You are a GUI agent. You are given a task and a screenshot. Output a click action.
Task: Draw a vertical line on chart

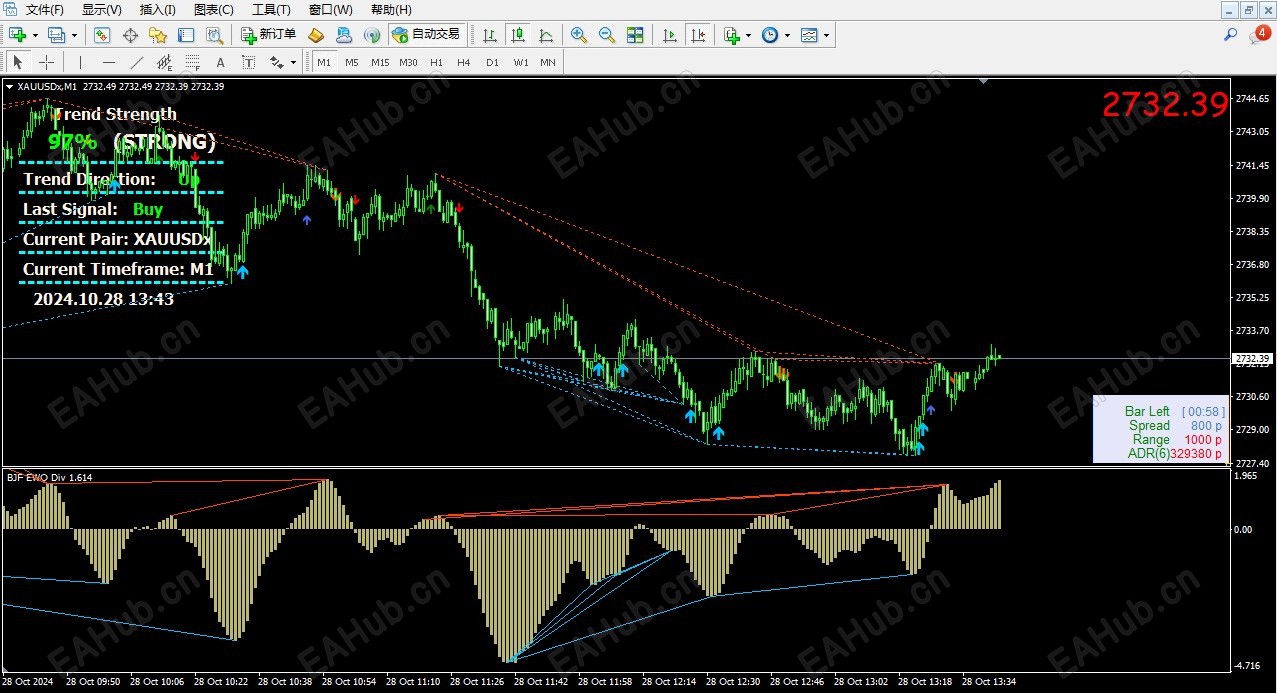point(81,62)
